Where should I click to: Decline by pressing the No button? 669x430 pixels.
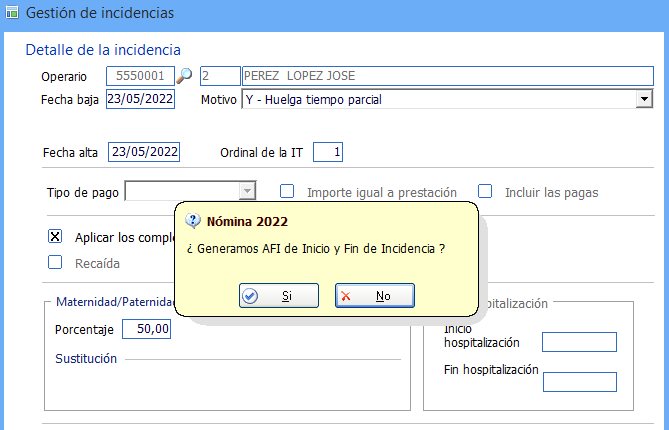click(374, 296)
